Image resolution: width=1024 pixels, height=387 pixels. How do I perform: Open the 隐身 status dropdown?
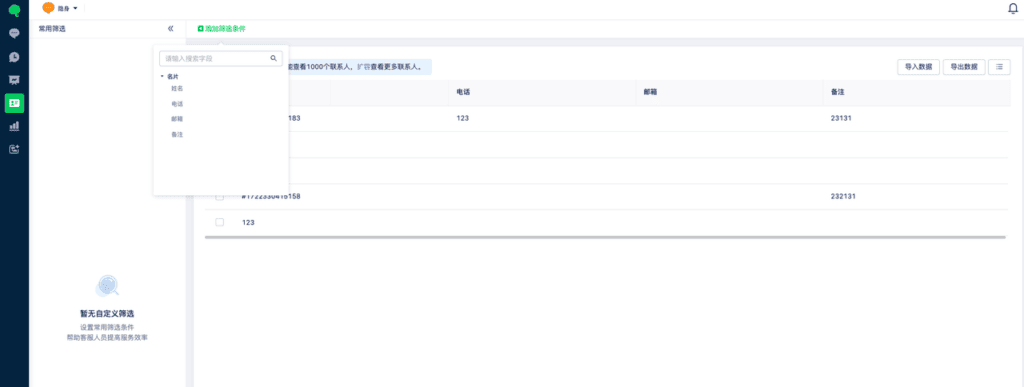click(68, 8)
